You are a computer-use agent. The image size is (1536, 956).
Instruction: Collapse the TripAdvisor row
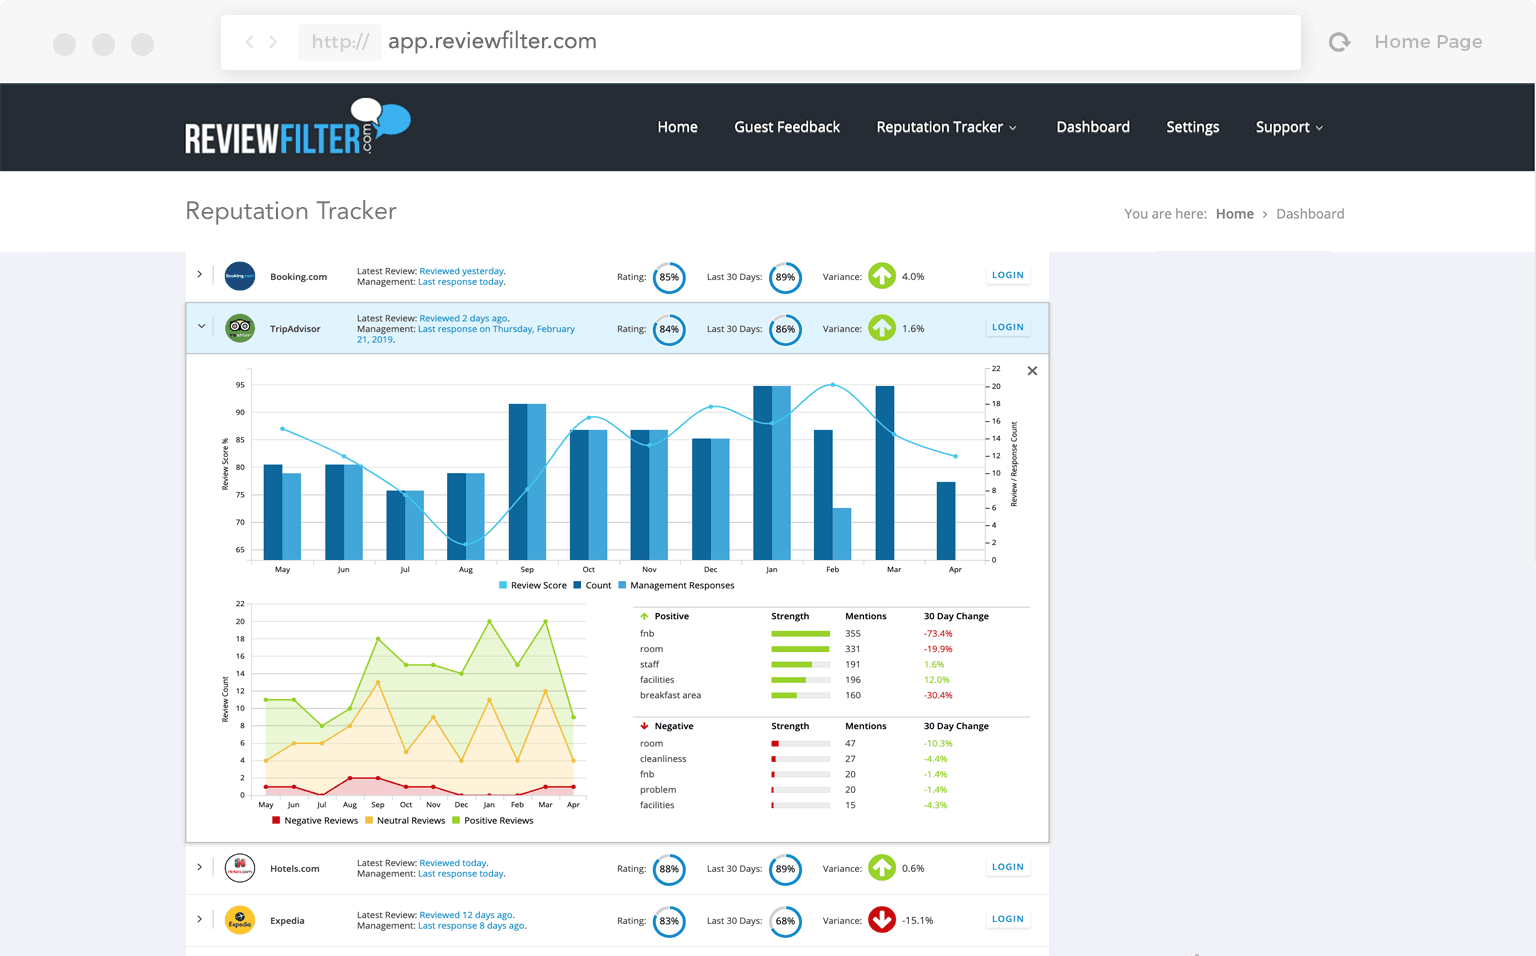(x=201, y=327)
